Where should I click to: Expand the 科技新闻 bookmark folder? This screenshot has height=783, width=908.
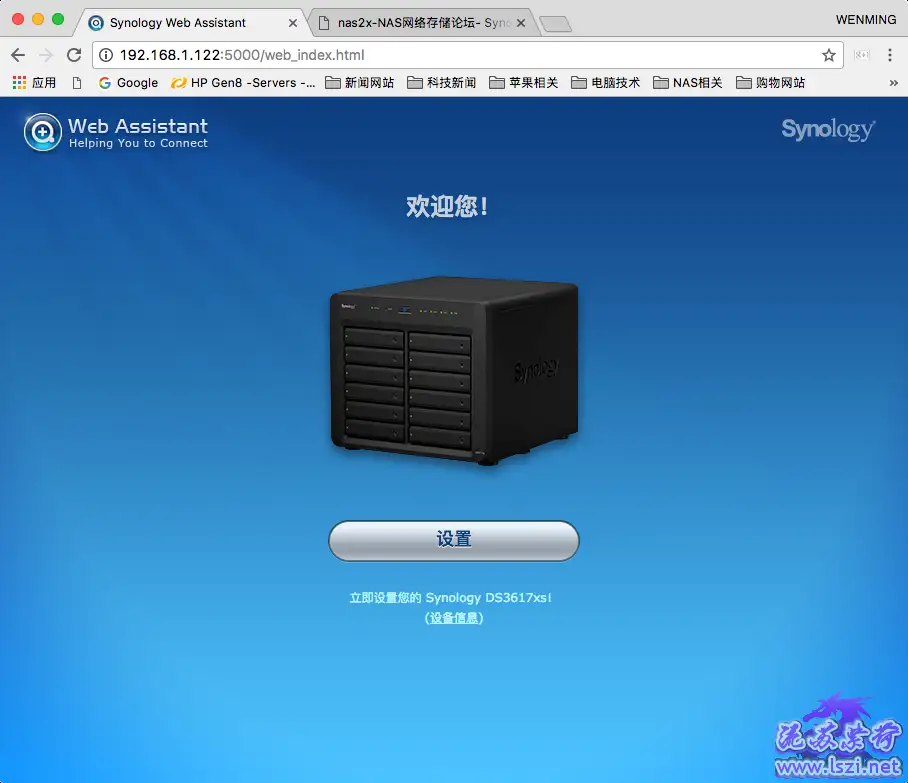pos(441,83)
